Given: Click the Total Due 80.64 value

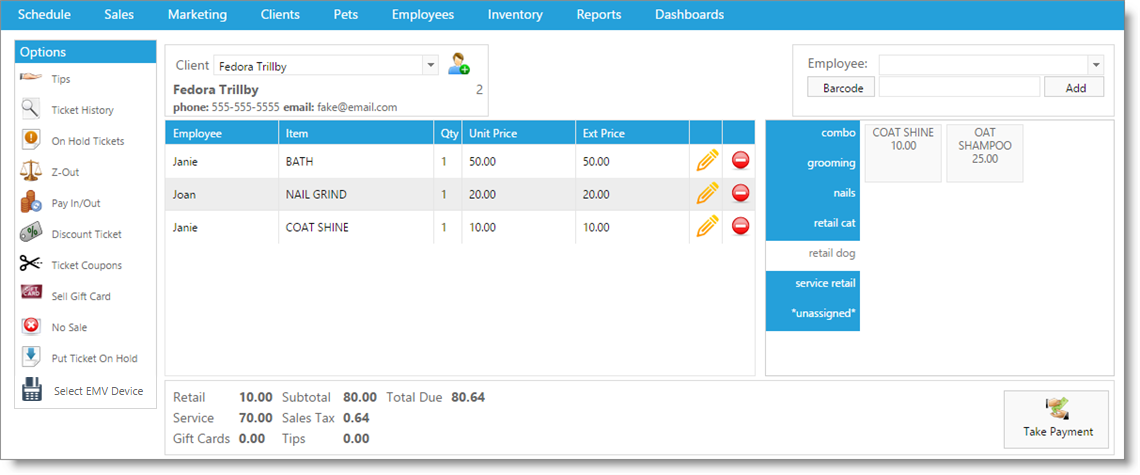Looking at the screenshot, I should (468, 397).
